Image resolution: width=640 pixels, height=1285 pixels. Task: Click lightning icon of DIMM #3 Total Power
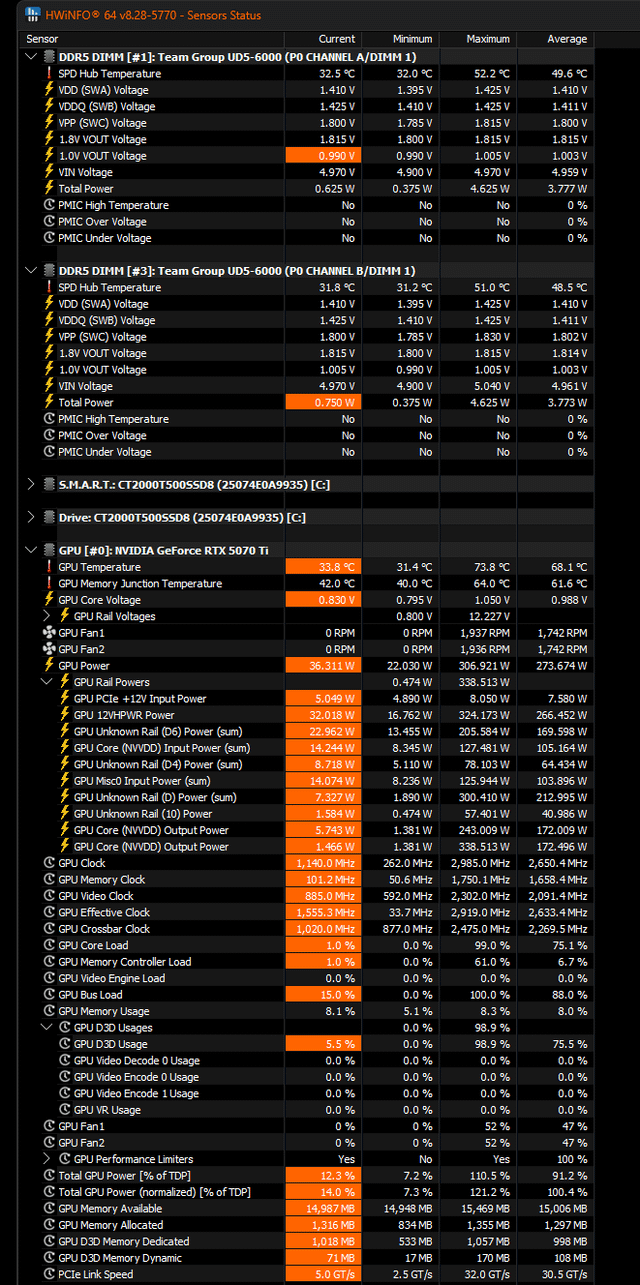49,402
